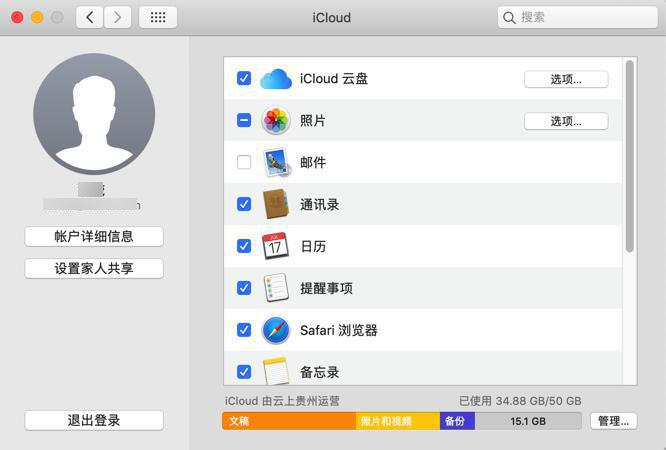666x450 pixels.
Task: Click the Mail stamp icon
Action: [x=277, y=162]
